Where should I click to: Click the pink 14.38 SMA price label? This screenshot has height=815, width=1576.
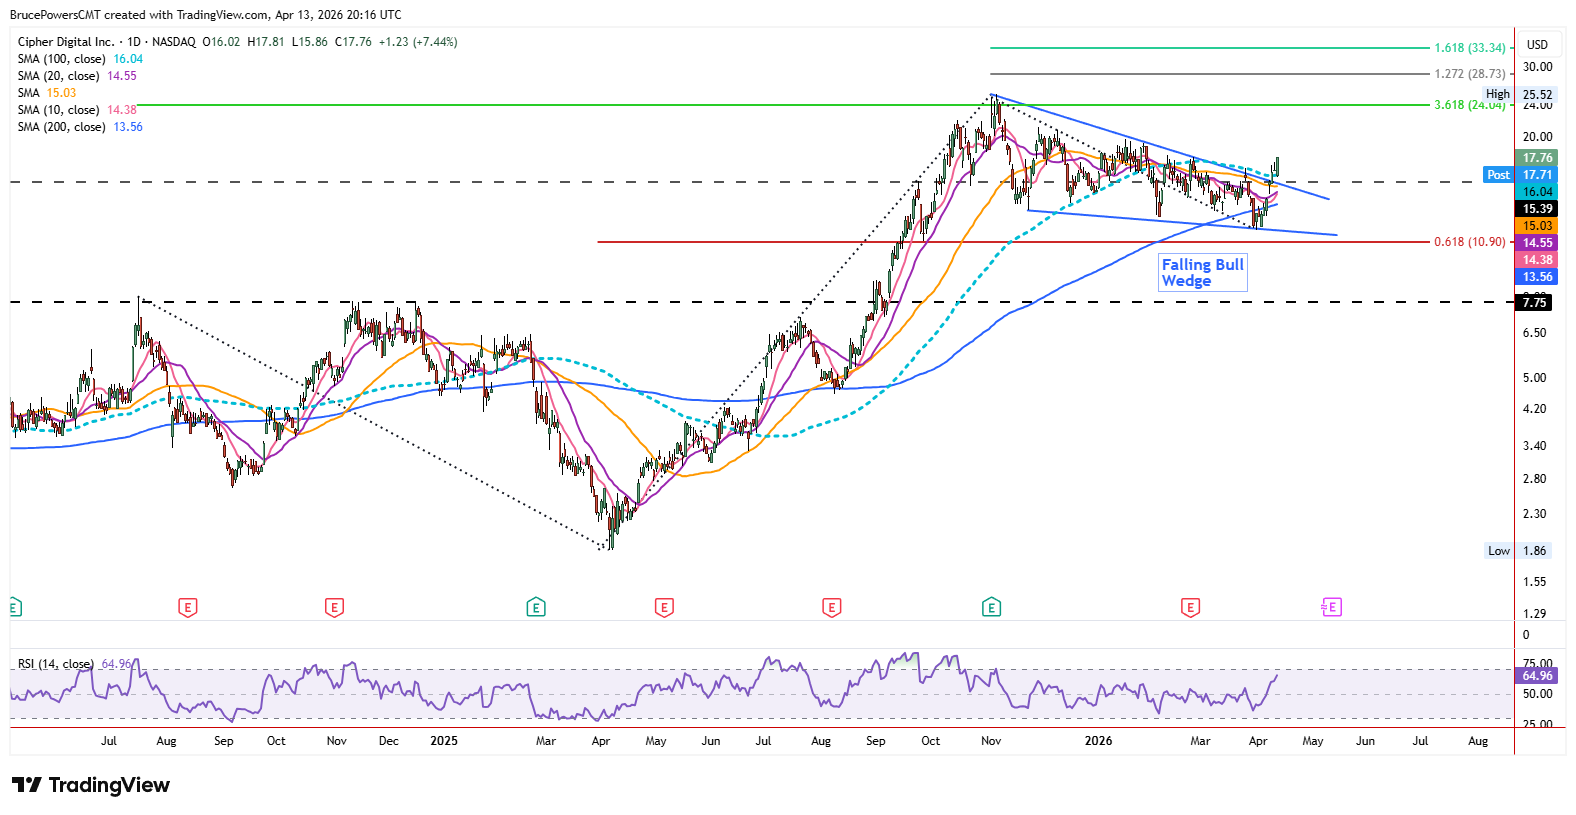coord(1538,260)
